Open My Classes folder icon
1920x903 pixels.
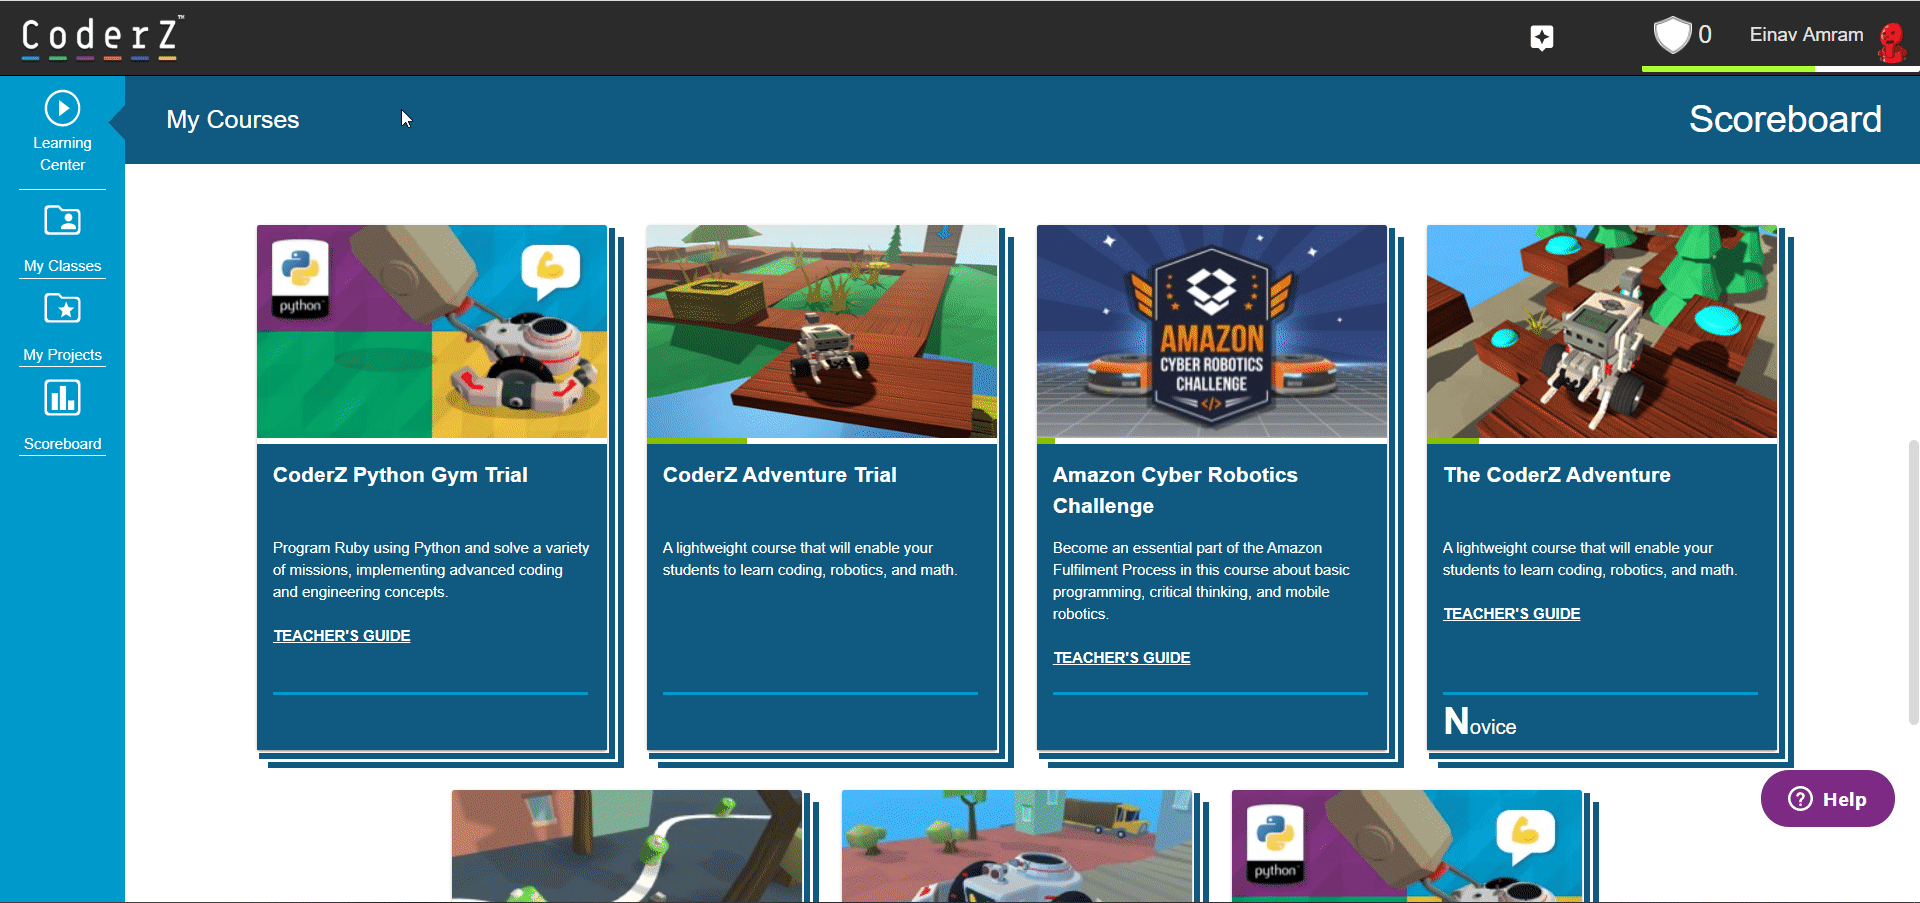pyautogui.click(x=62, y=220)
